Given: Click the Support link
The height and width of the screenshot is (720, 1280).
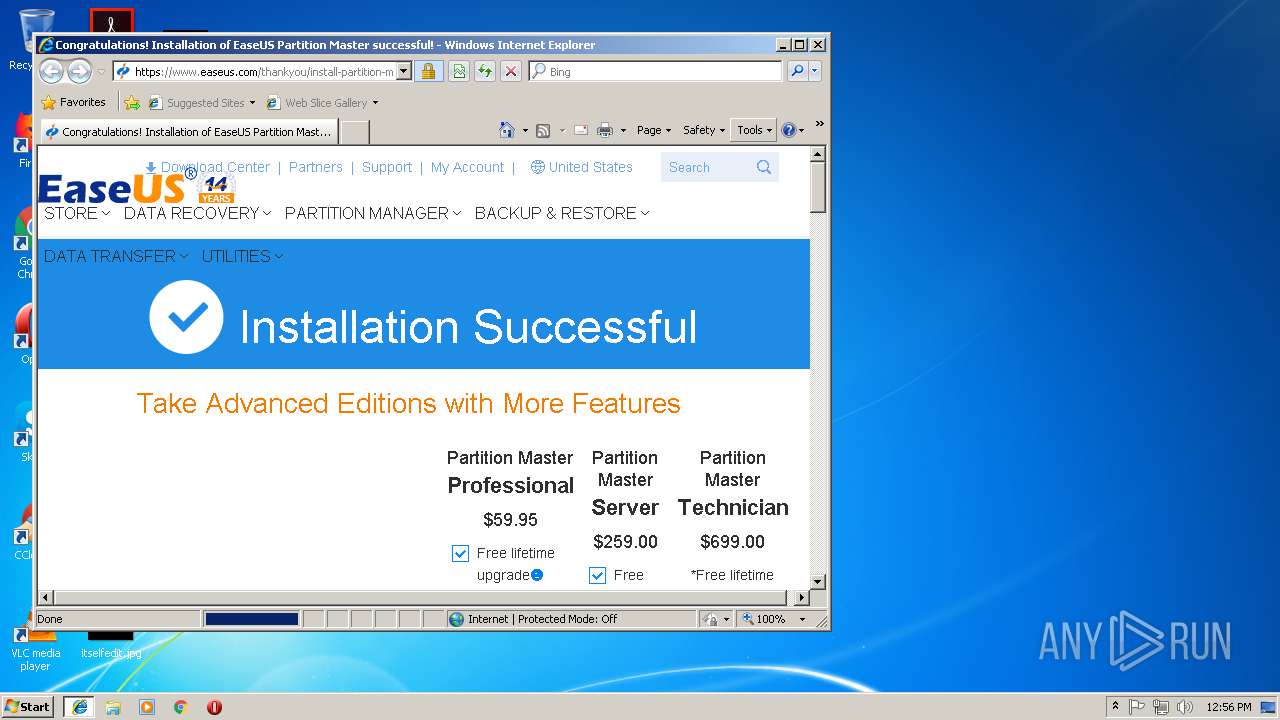Looking at the screenshot, I should [x=387, y=167].
